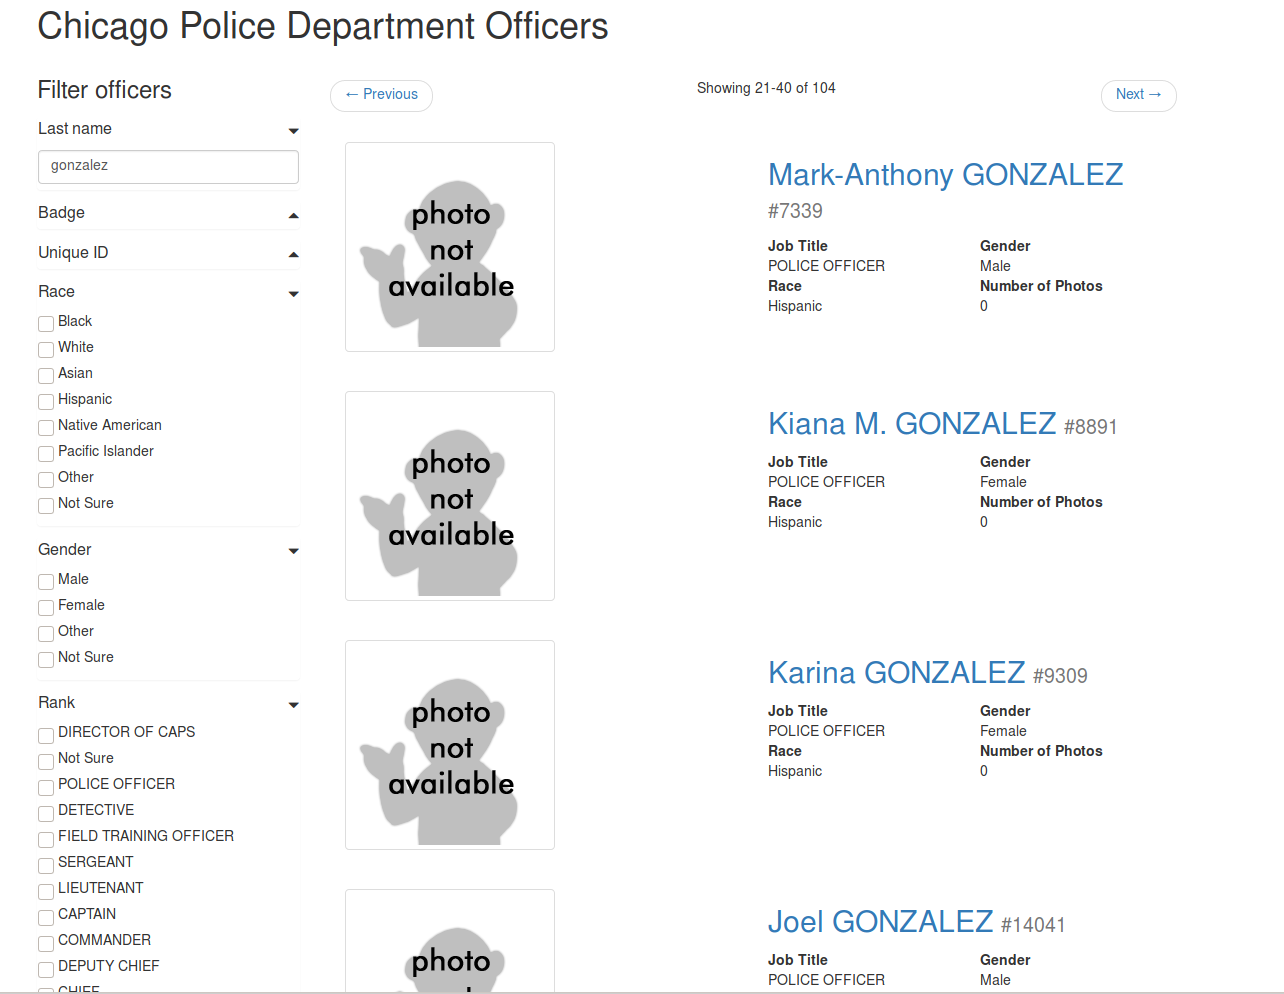Open Joel GONZALEZ officer profile
Image resolution: width=1284 pixels, height=994 pixels.
coord(880,922)
